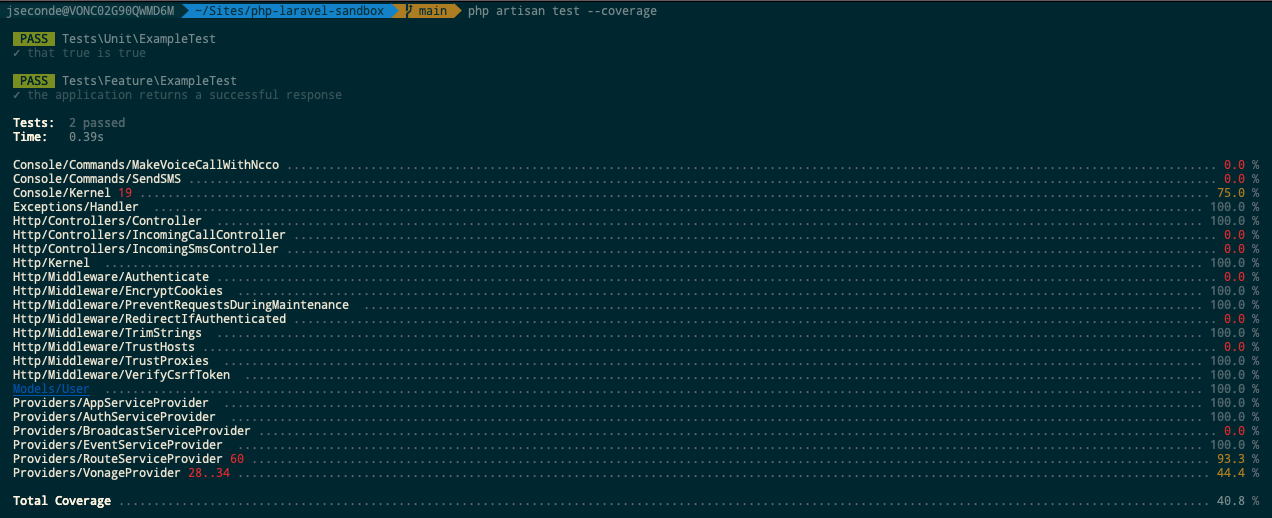Viewport: 1272px width, 518px height.
Task: Click Http/Controllers/IncomingSmsController entry
Action: tap(146, 249)
